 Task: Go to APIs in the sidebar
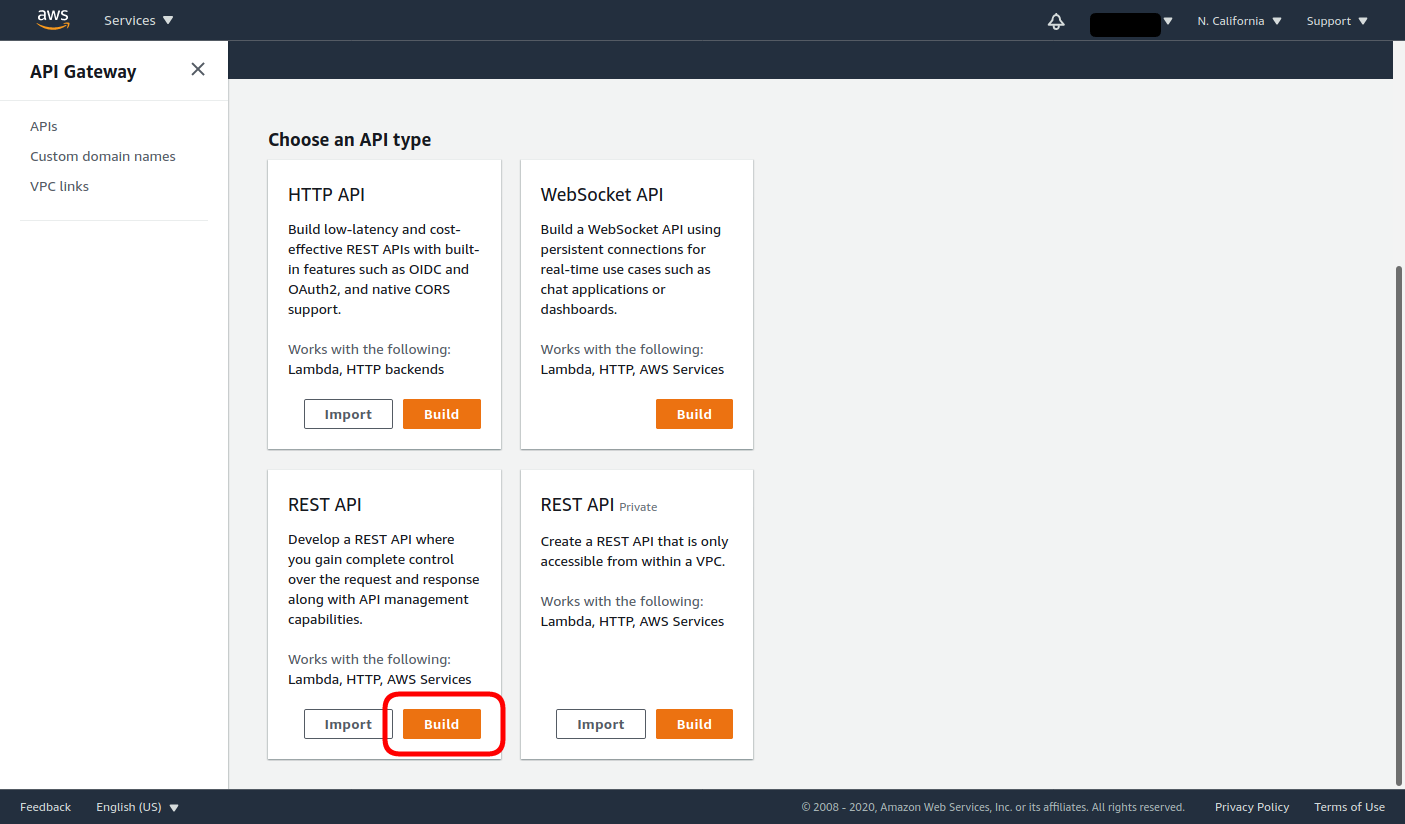tap(44, 127)
